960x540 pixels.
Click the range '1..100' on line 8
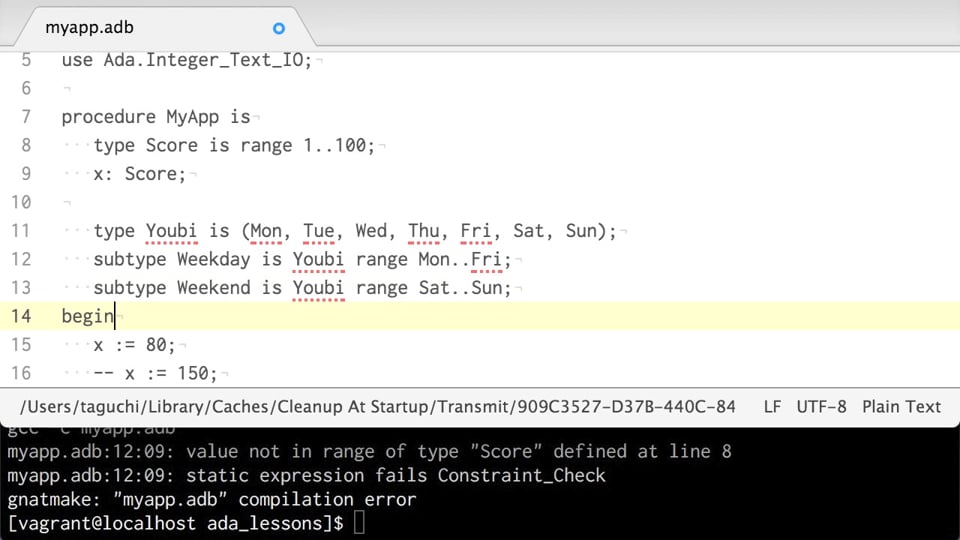(x=335, y=145)
